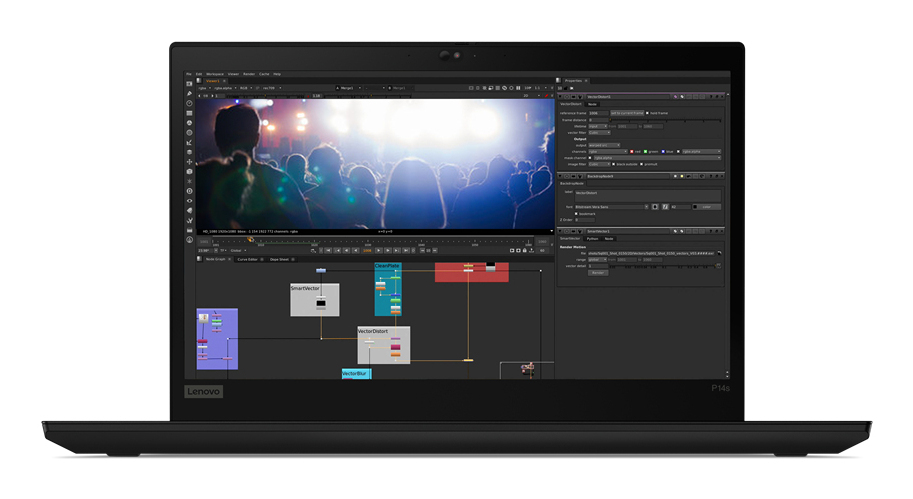Open the Merge nodes icon
Image resolution: width=913 pixels, height=499 pixels.
click(x=189, y=152)
